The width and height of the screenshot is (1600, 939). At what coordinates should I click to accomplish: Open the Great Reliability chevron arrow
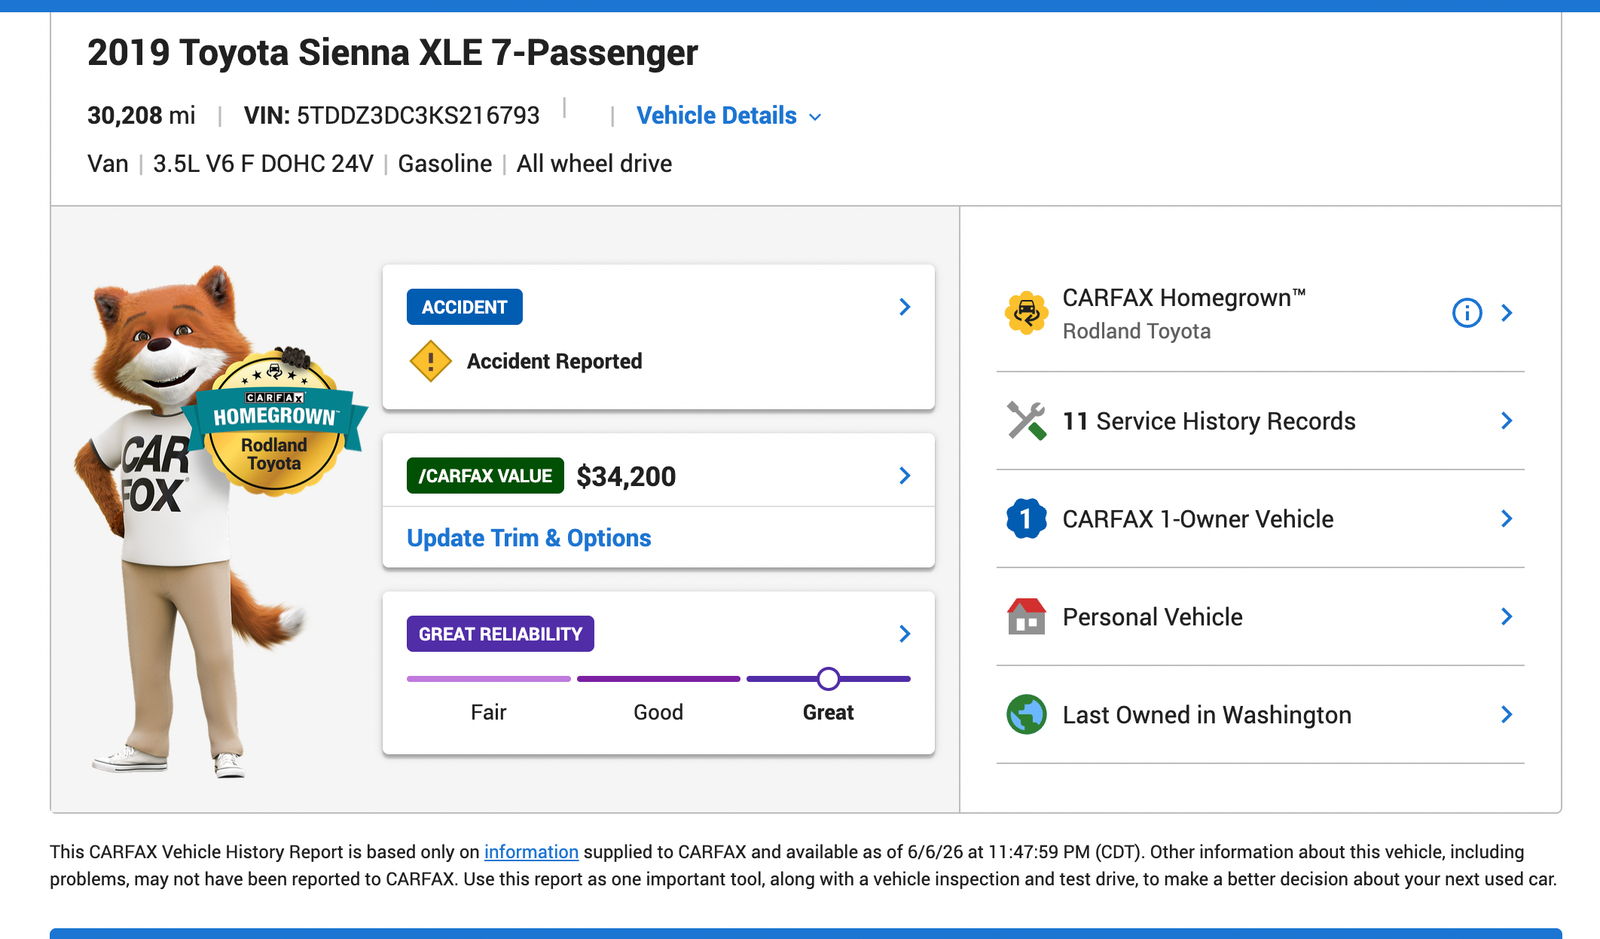click(x=904, y=634)
